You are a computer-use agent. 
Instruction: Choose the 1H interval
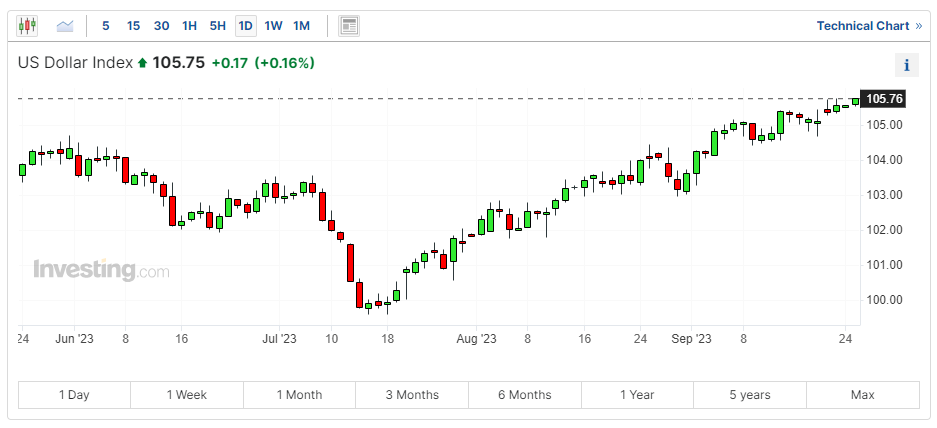(x=189, y=25)
